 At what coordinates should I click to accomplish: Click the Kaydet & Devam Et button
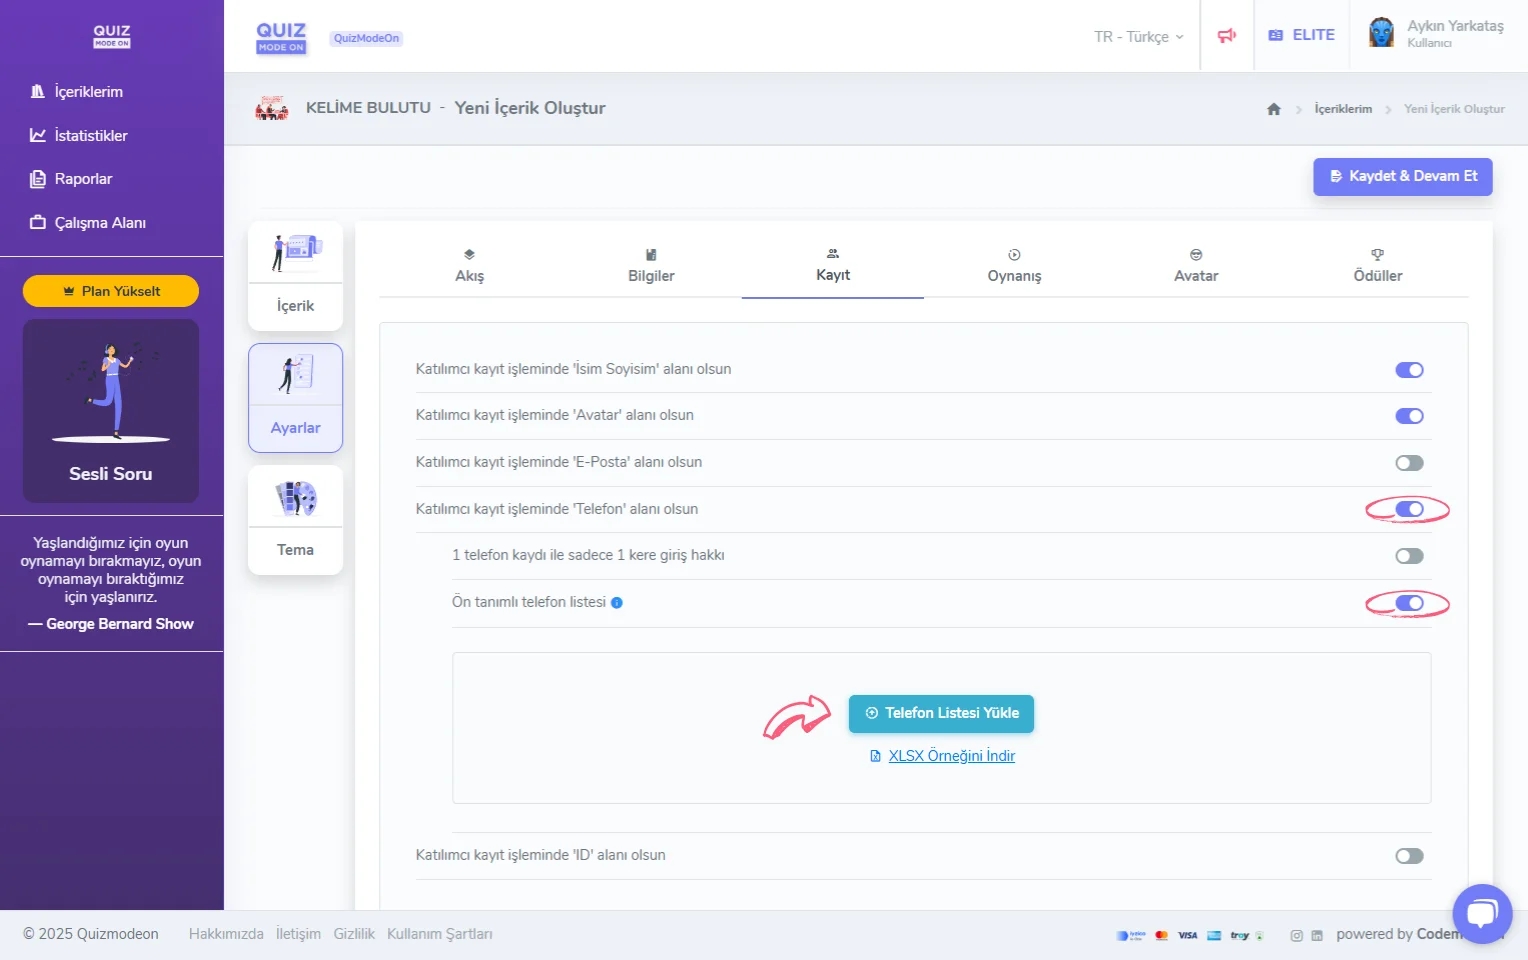click(x=1402, y=176)
